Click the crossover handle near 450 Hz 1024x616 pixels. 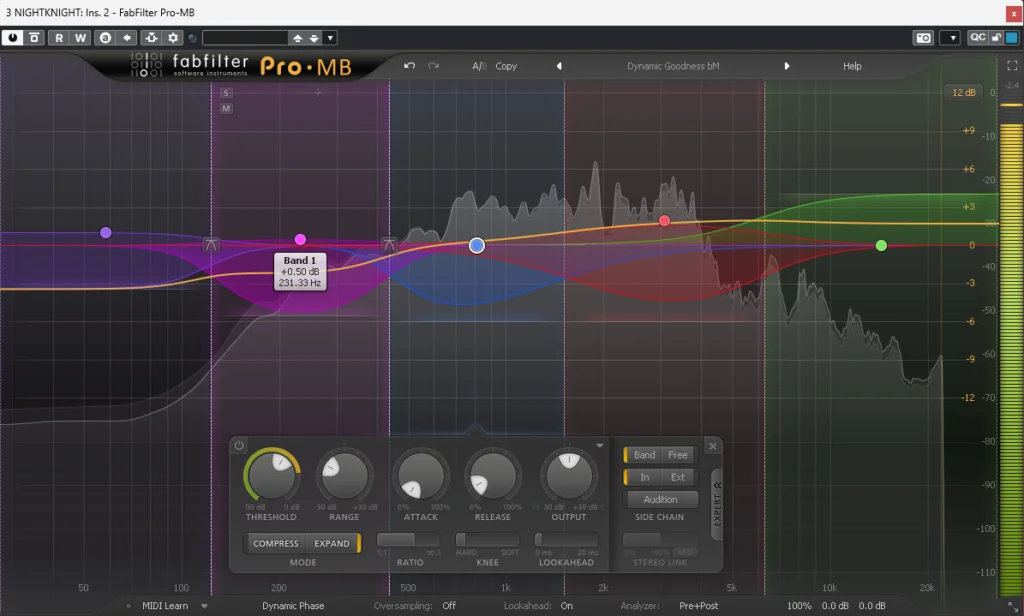(x=389, y=246)
